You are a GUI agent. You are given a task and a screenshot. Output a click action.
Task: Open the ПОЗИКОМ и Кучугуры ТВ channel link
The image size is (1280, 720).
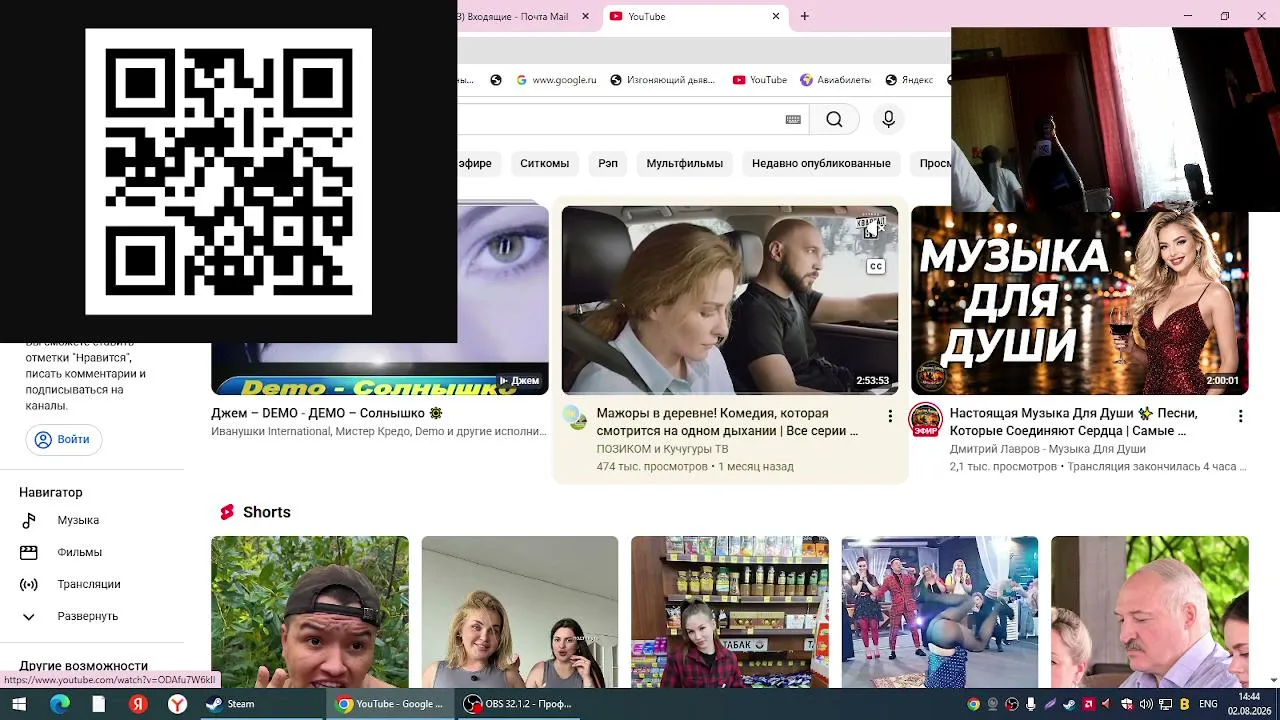[662, 449]
